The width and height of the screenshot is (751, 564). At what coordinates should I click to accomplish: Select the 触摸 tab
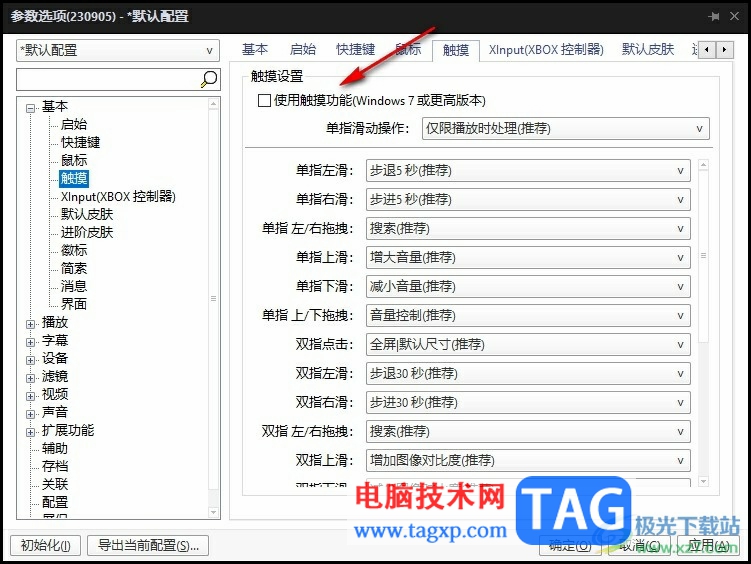coord(455,50)
